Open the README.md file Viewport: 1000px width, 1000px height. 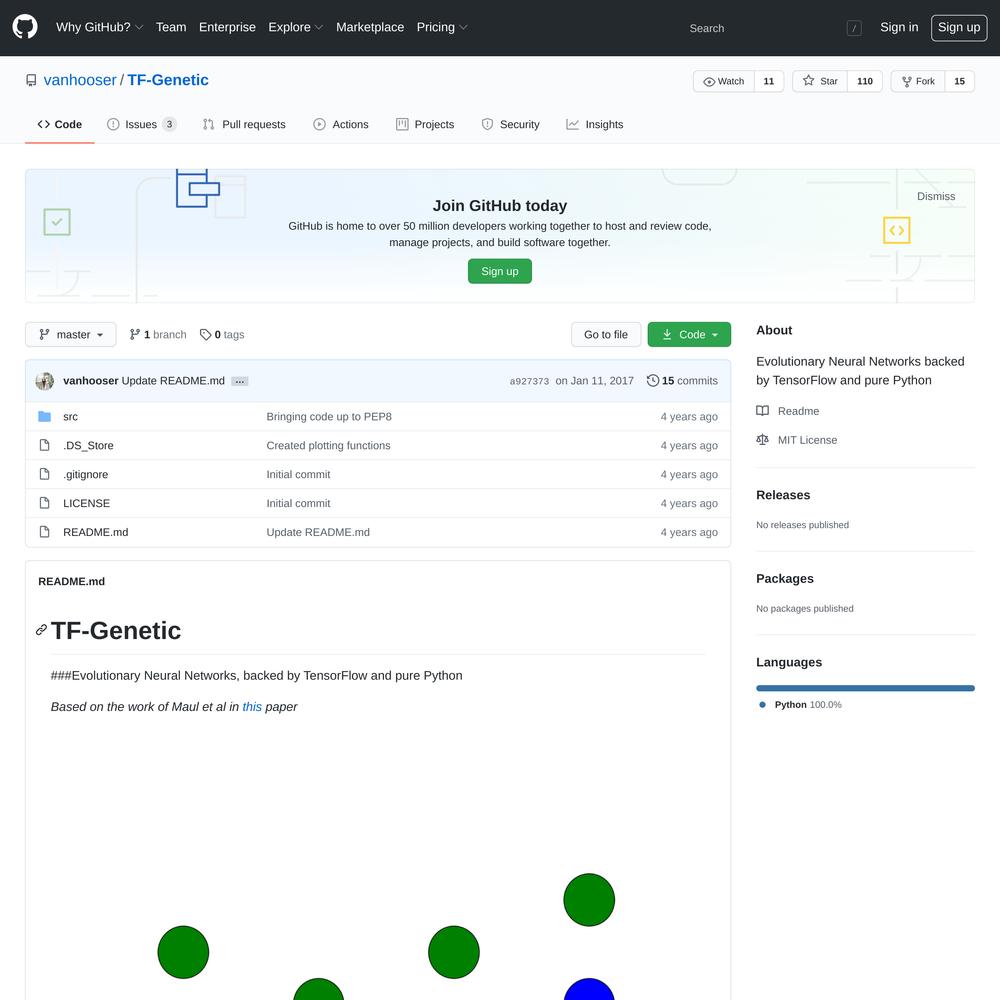point(96,532)
